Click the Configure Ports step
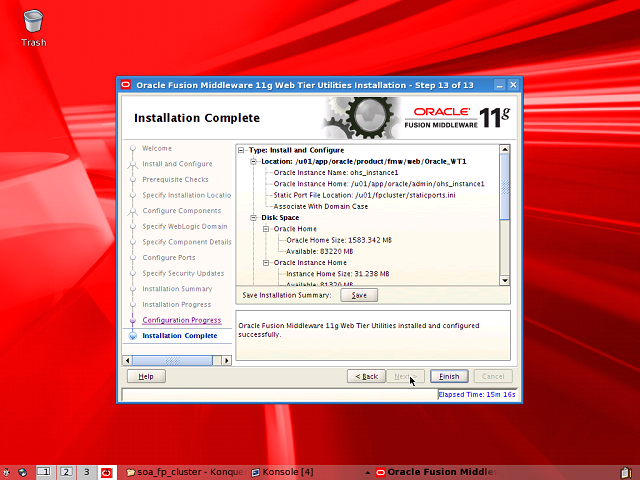 pos(169,258)
